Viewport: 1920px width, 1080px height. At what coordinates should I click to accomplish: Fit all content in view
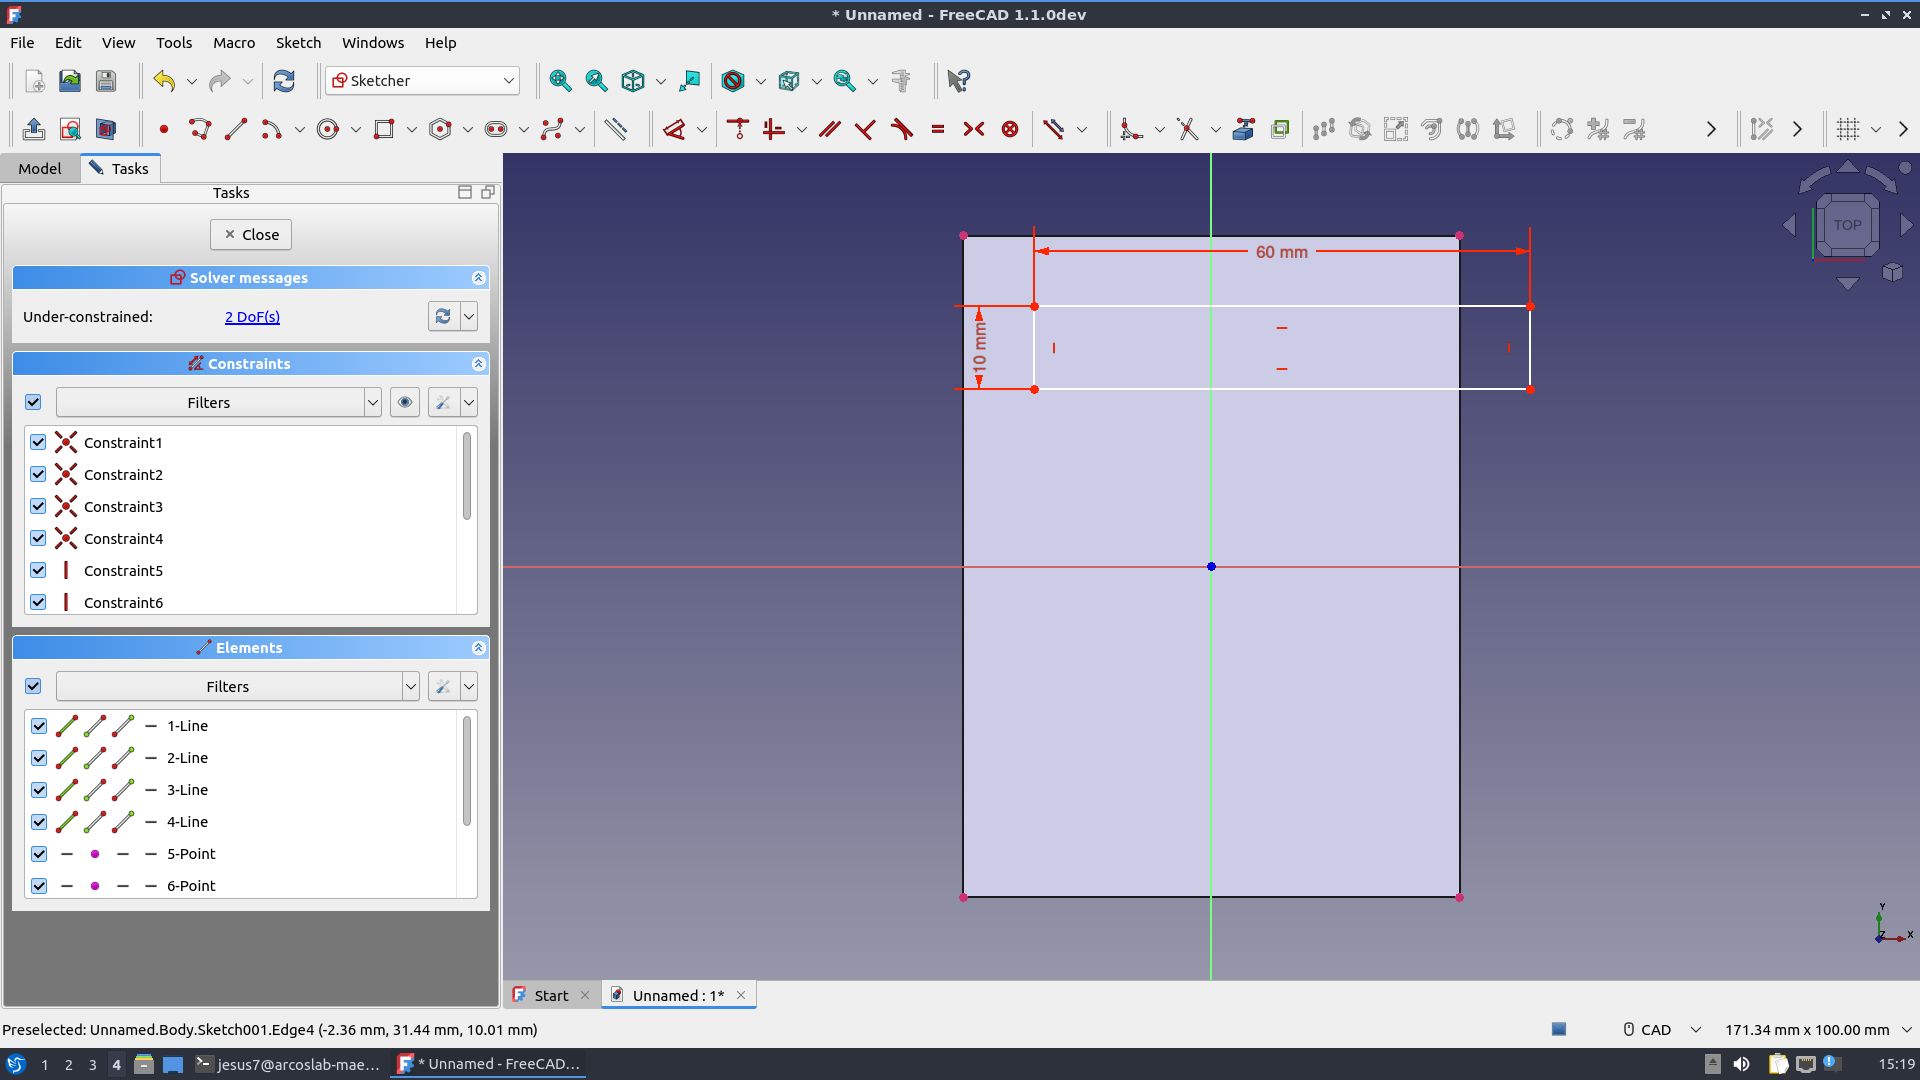coord(560,81)
